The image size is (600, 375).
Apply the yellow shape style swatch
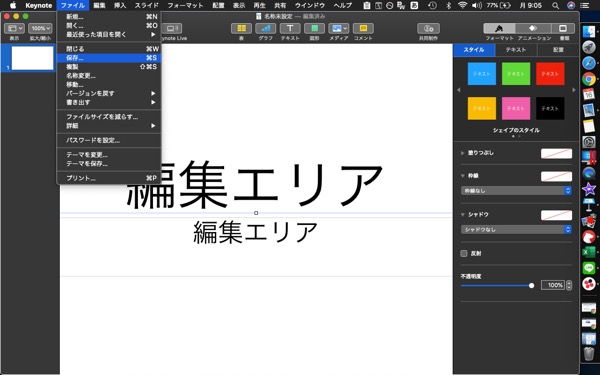point(482,108)
